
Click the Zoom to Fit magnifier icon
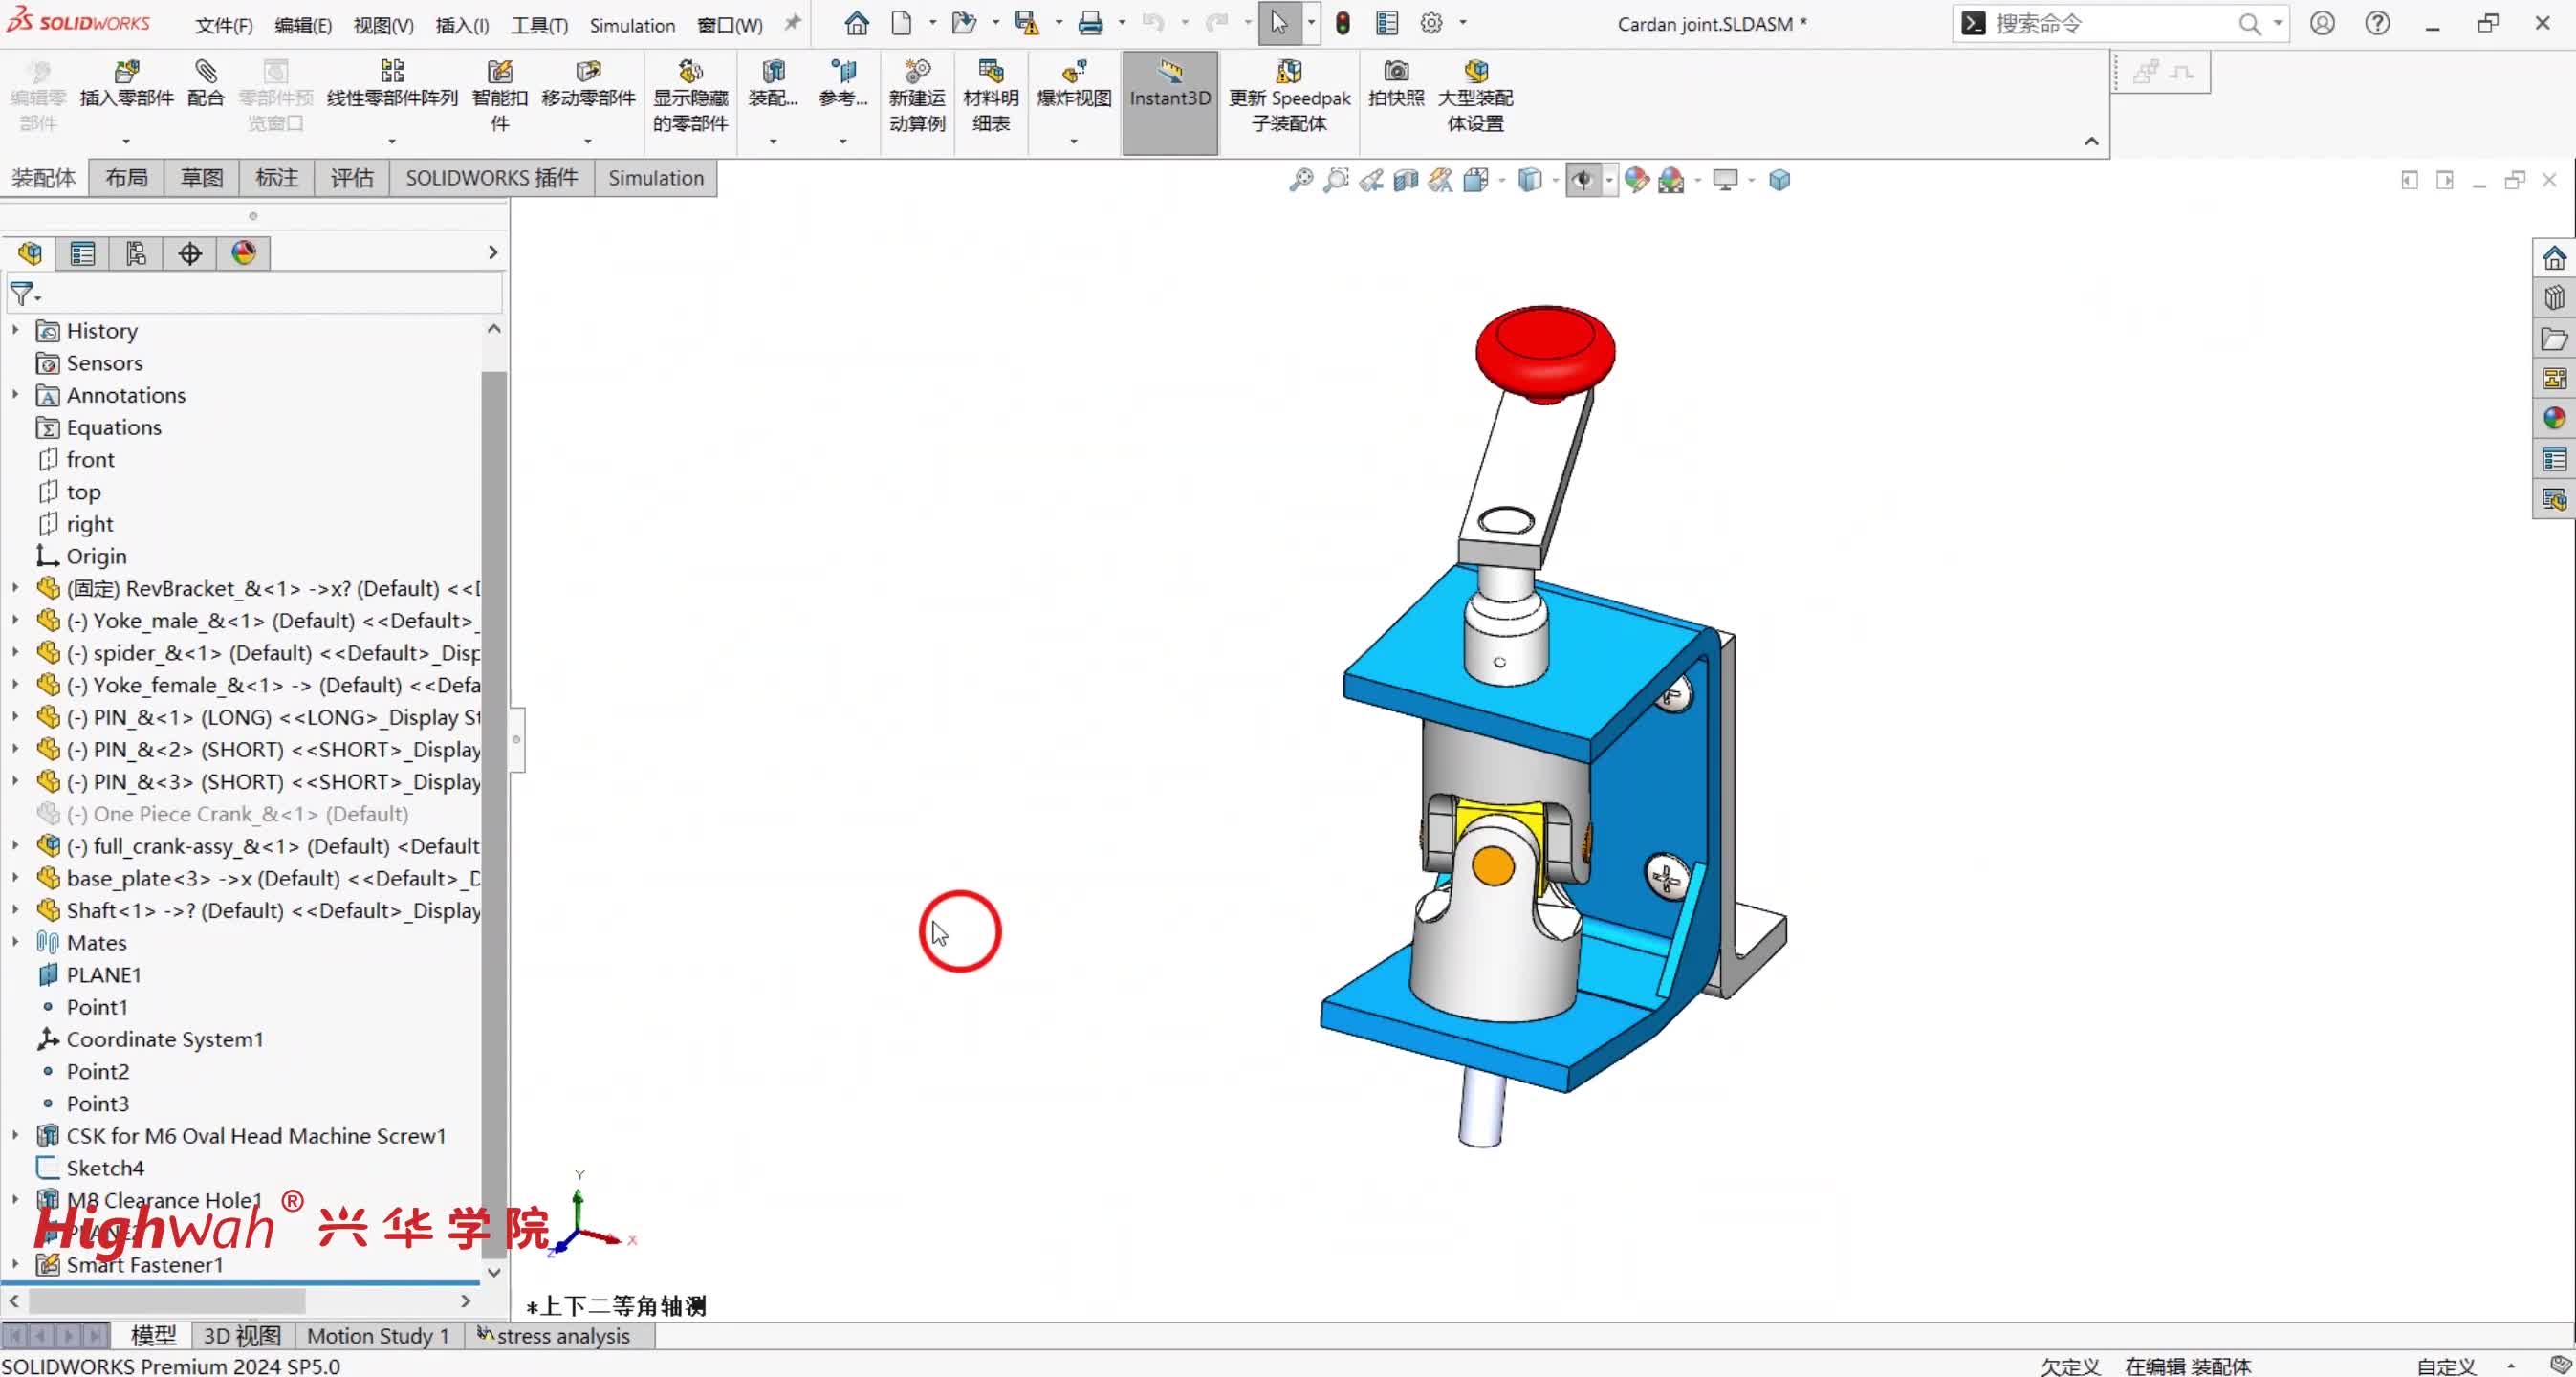(1300, 180)
